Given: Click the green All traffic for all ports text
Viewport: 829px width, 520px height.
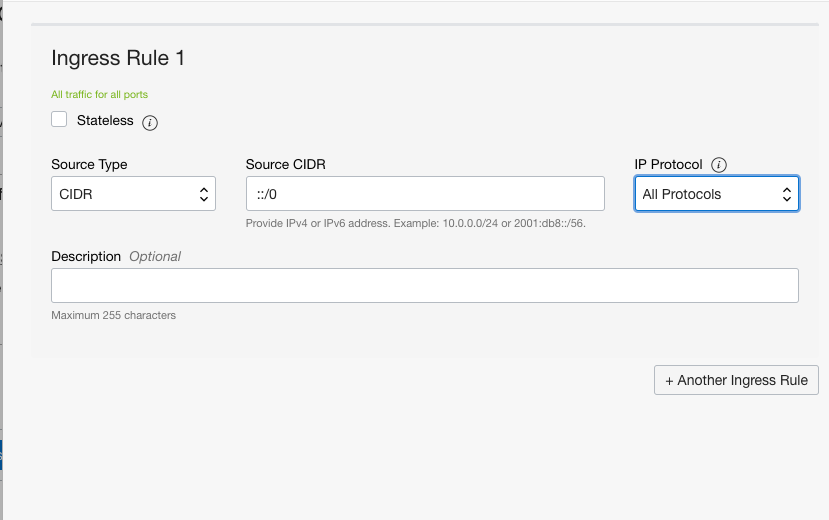Looking at the screenshot, I should (x=100, y=94).
